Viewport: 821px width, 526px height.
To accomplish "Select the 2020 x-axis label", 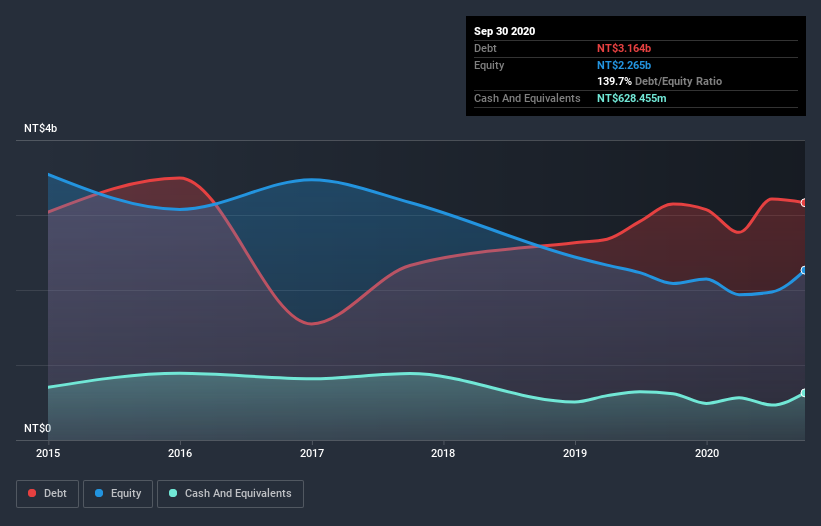I will 707,453.
